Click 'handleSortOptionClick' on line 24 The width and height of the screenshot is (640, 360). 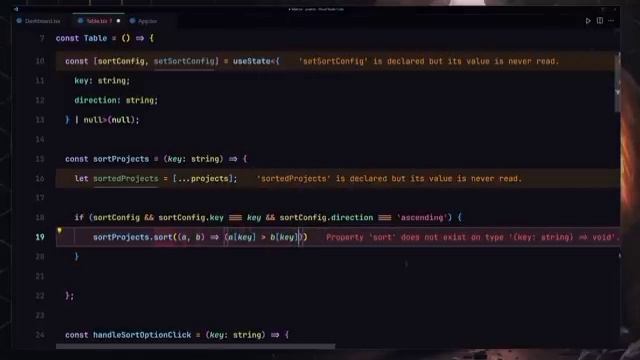pyautogui.click(x=142, y=335)
